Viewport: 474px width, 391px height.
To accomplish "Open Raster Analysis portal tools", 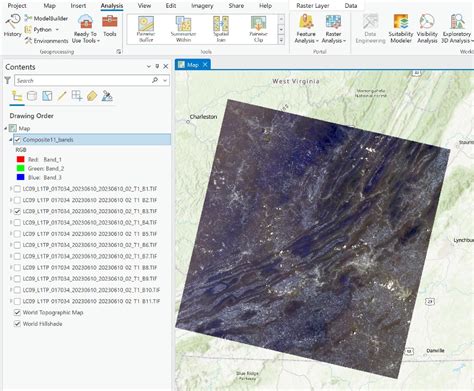I will 333,29.
